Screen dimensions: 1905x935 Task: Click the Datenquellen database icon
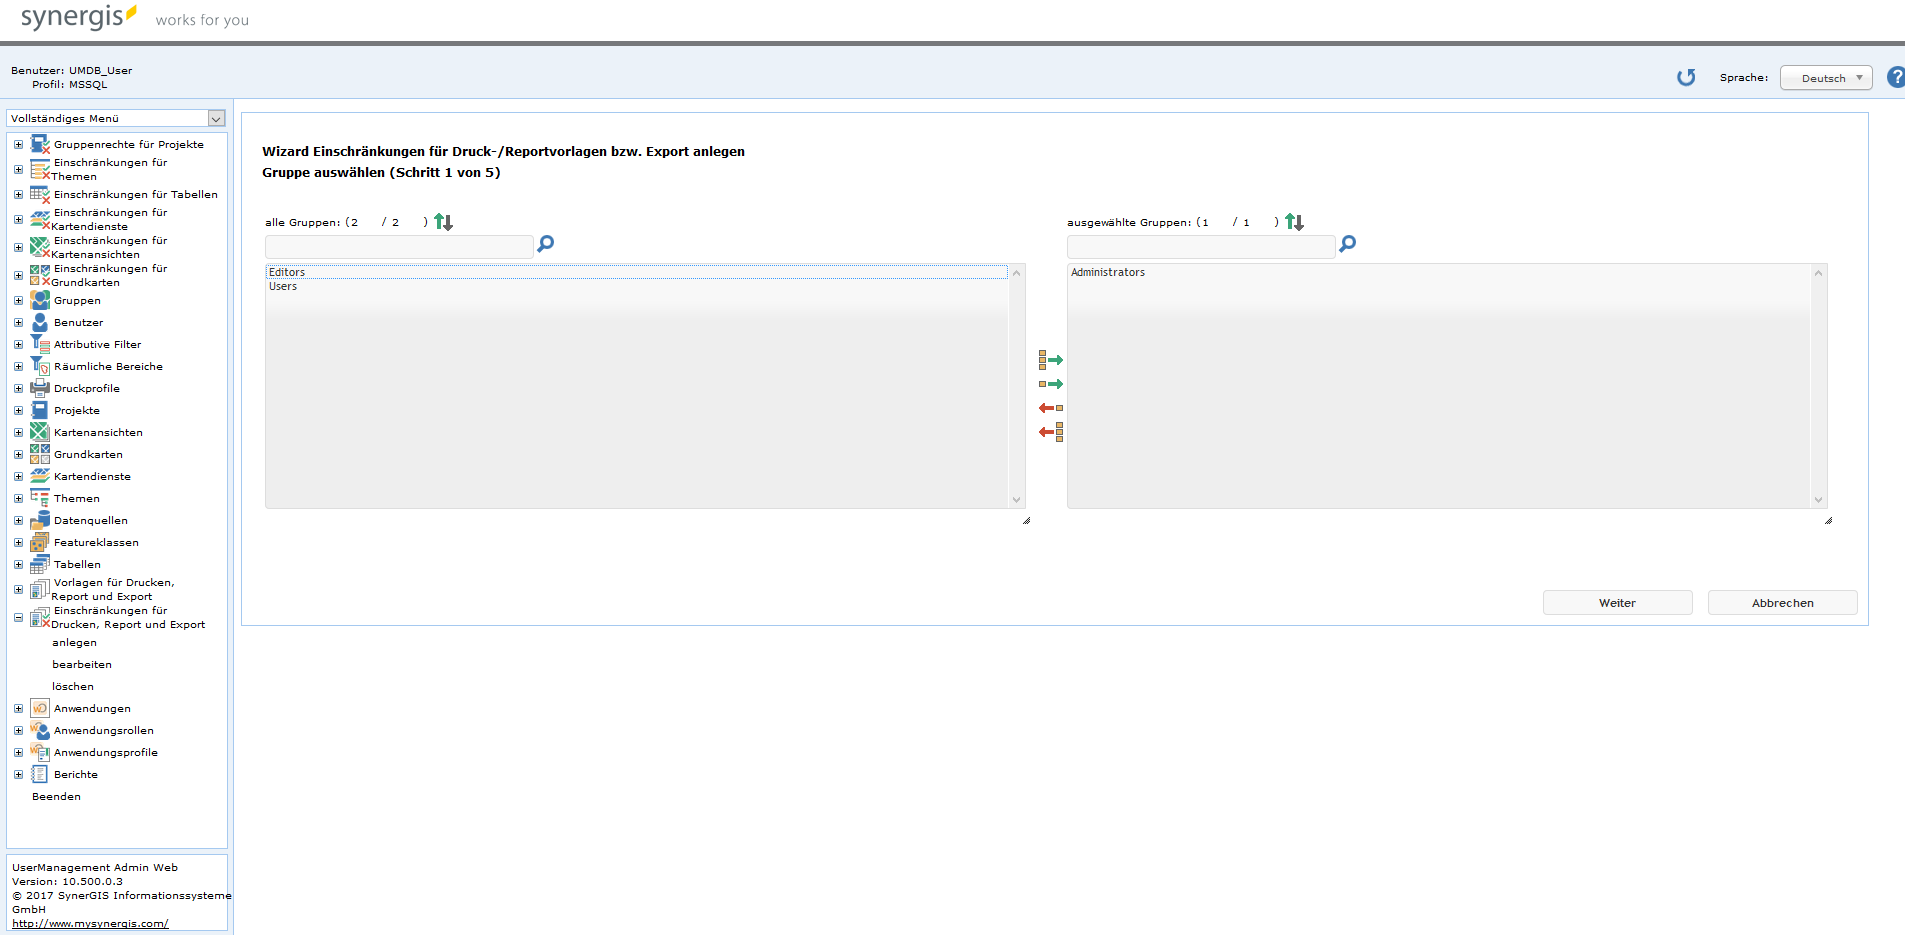pyautogui.click(x=40, y=520)
